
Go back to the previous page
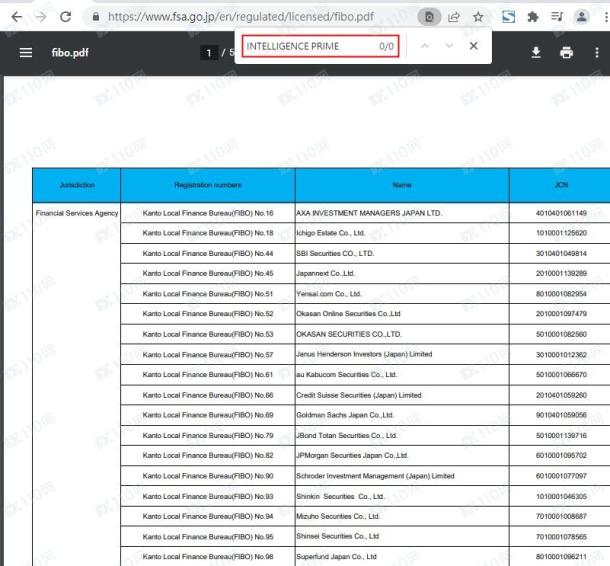click(x=17, y=17)
